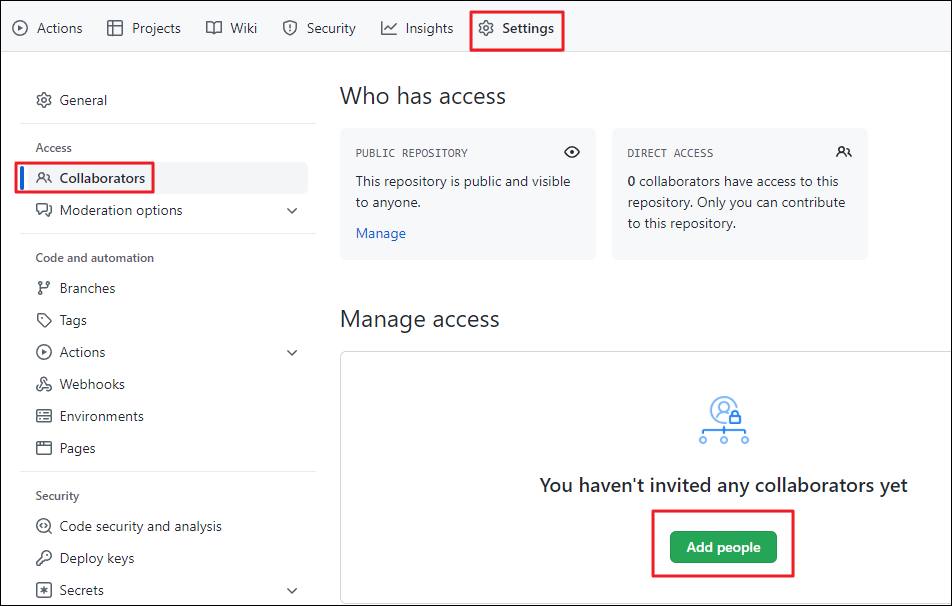The height and width of the screenshot is (606, 952).
Task: Click the Deploy keys key icon
Action: click(44, 558)
